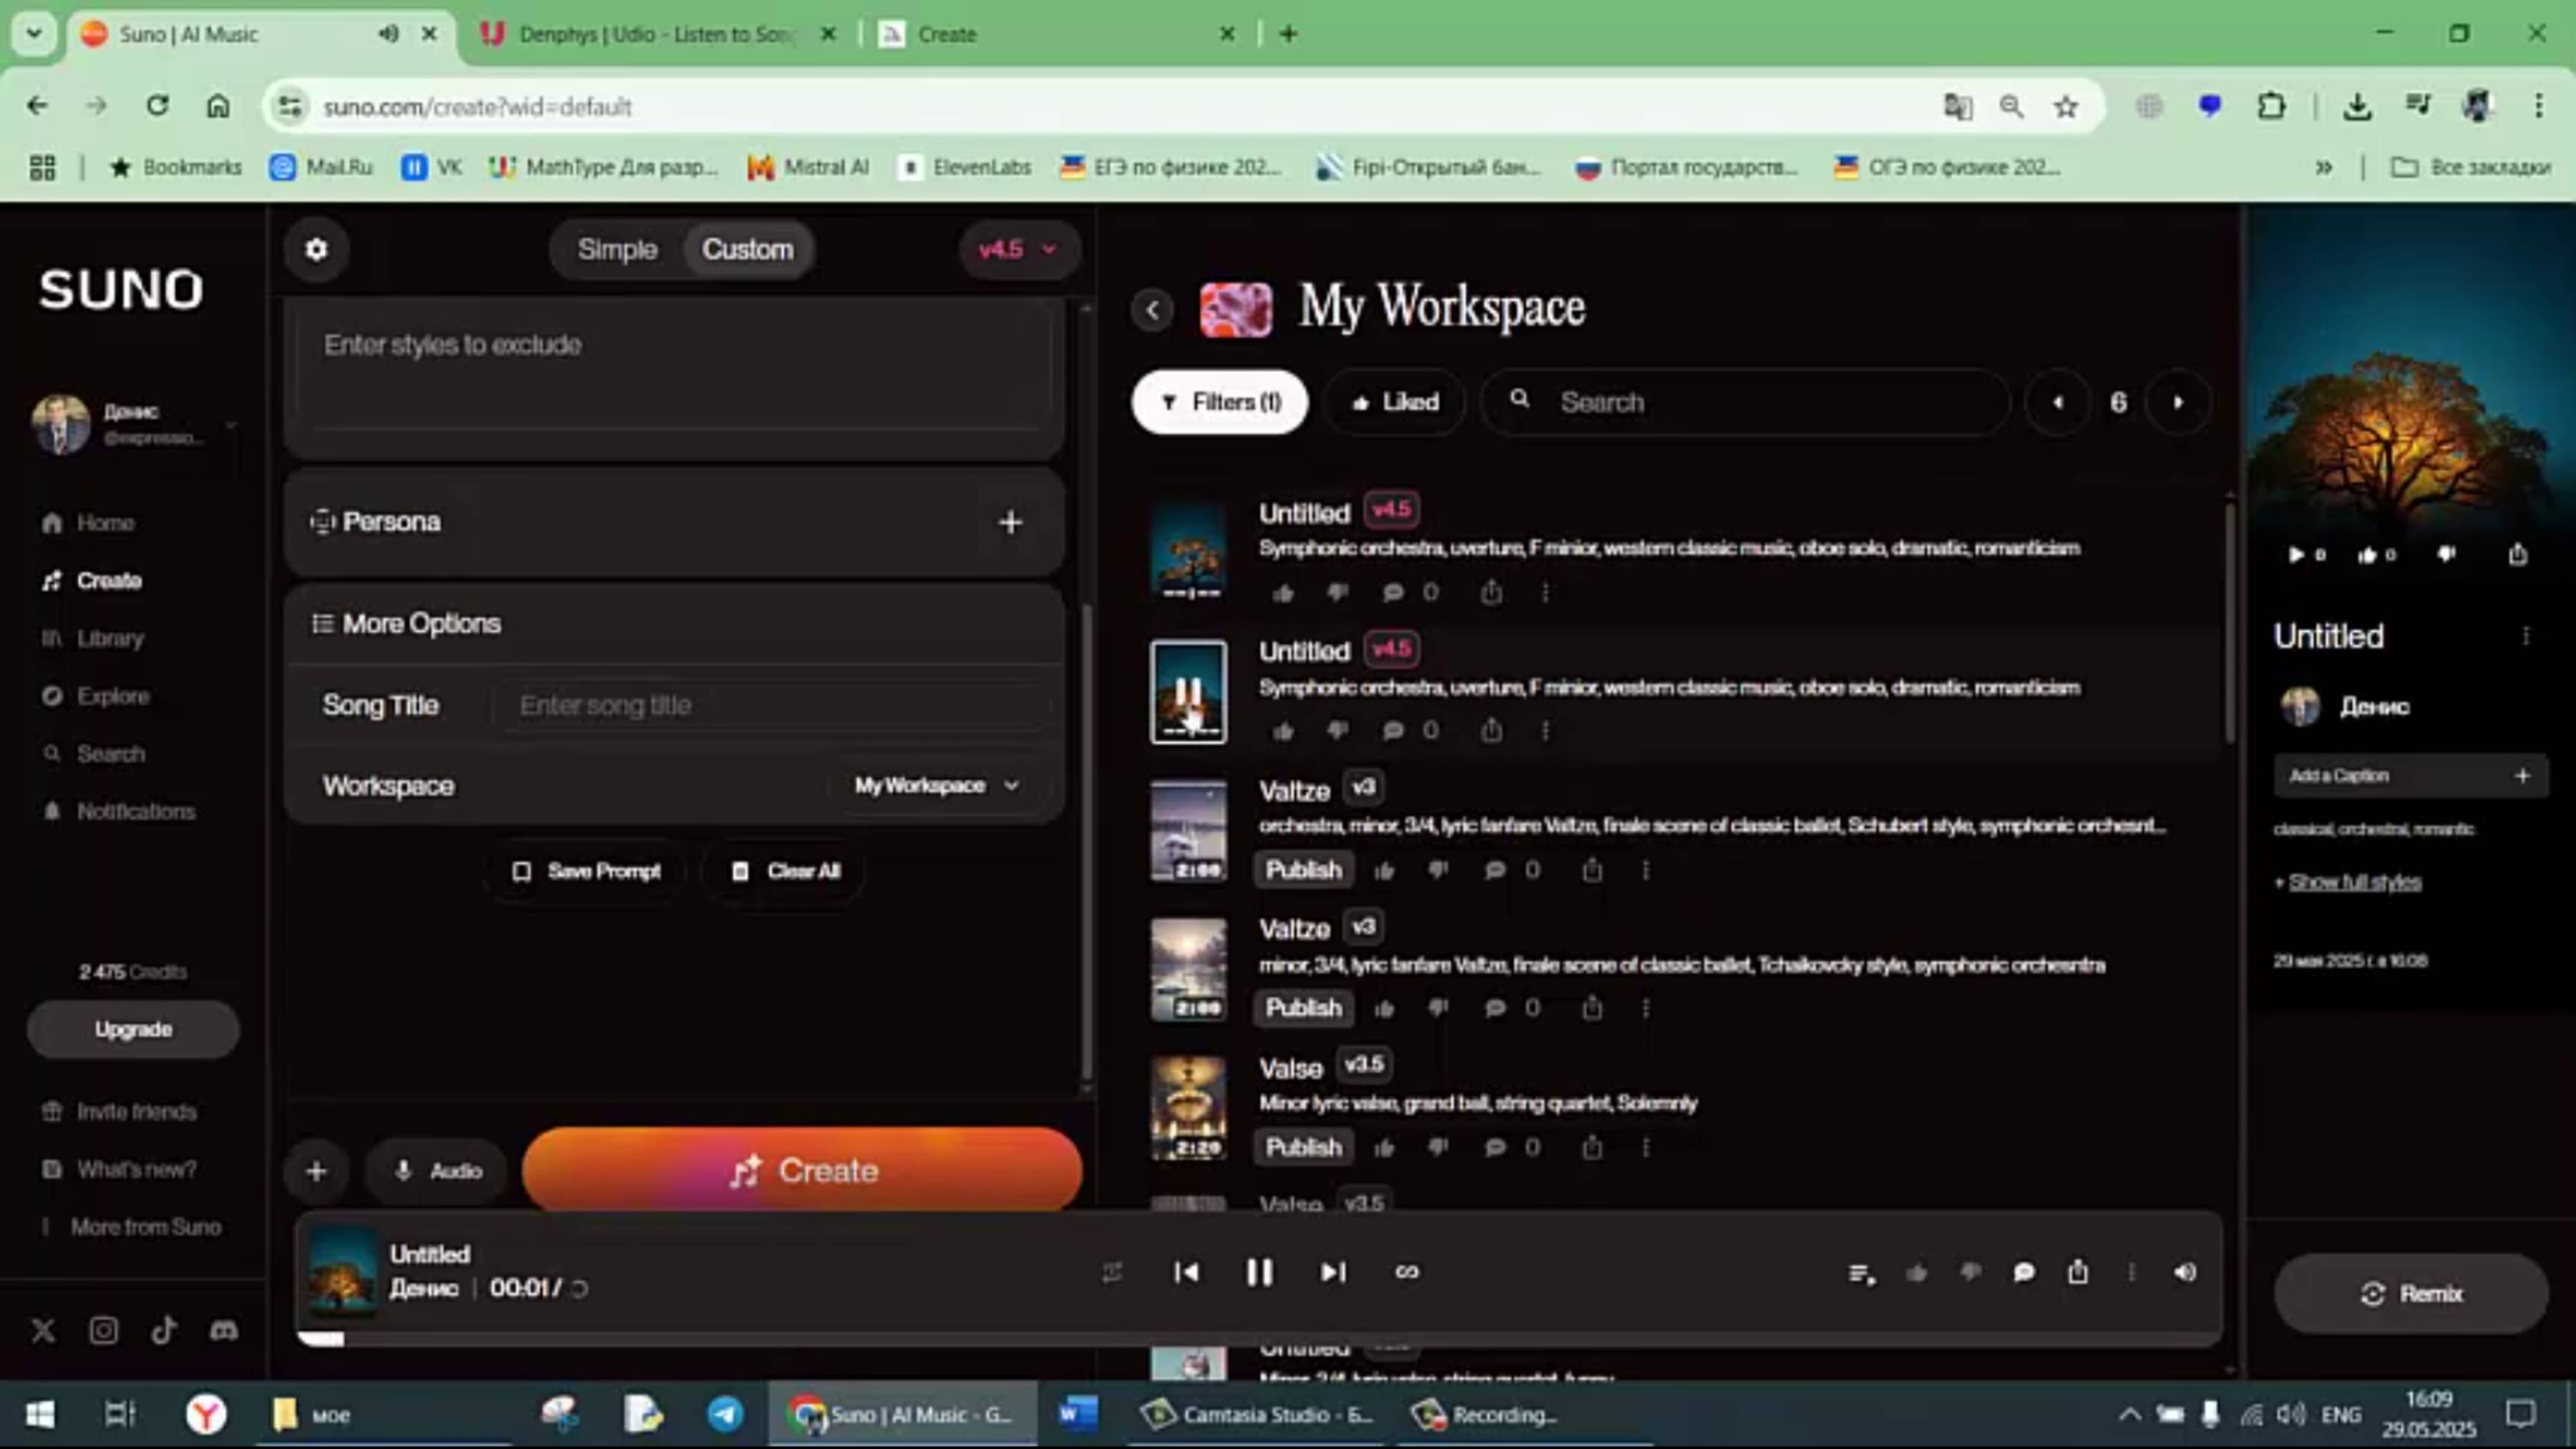Add a Persona with plus icon
The width and height of the screenshot is (2576, 1449).
click(1010, 522)
